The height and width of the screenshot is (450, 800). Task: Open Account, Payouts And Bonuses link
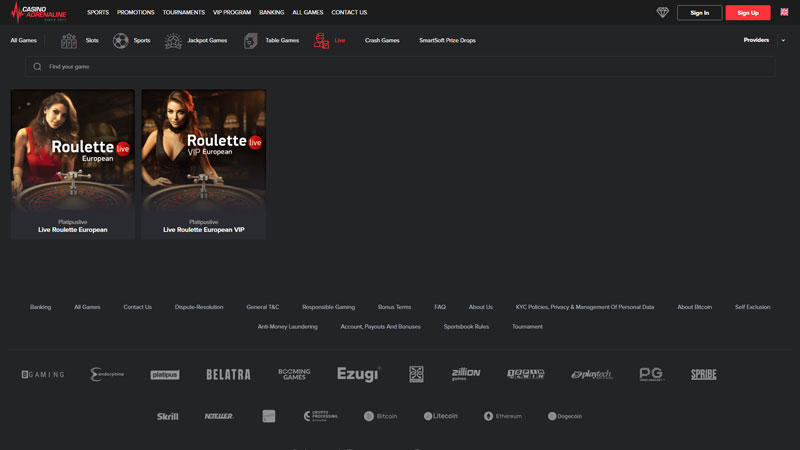pos(381,327)
